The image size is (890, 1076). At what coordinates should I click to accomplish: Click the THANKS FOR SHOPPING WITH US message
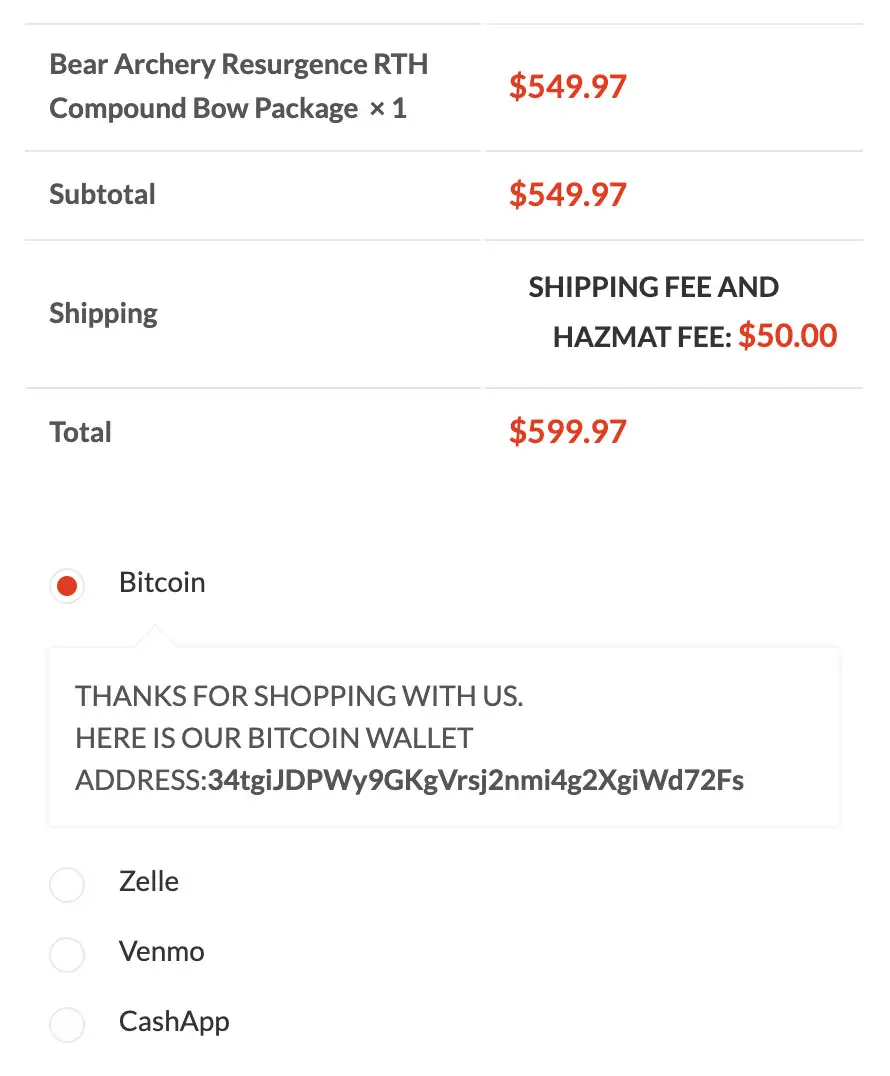299,697
